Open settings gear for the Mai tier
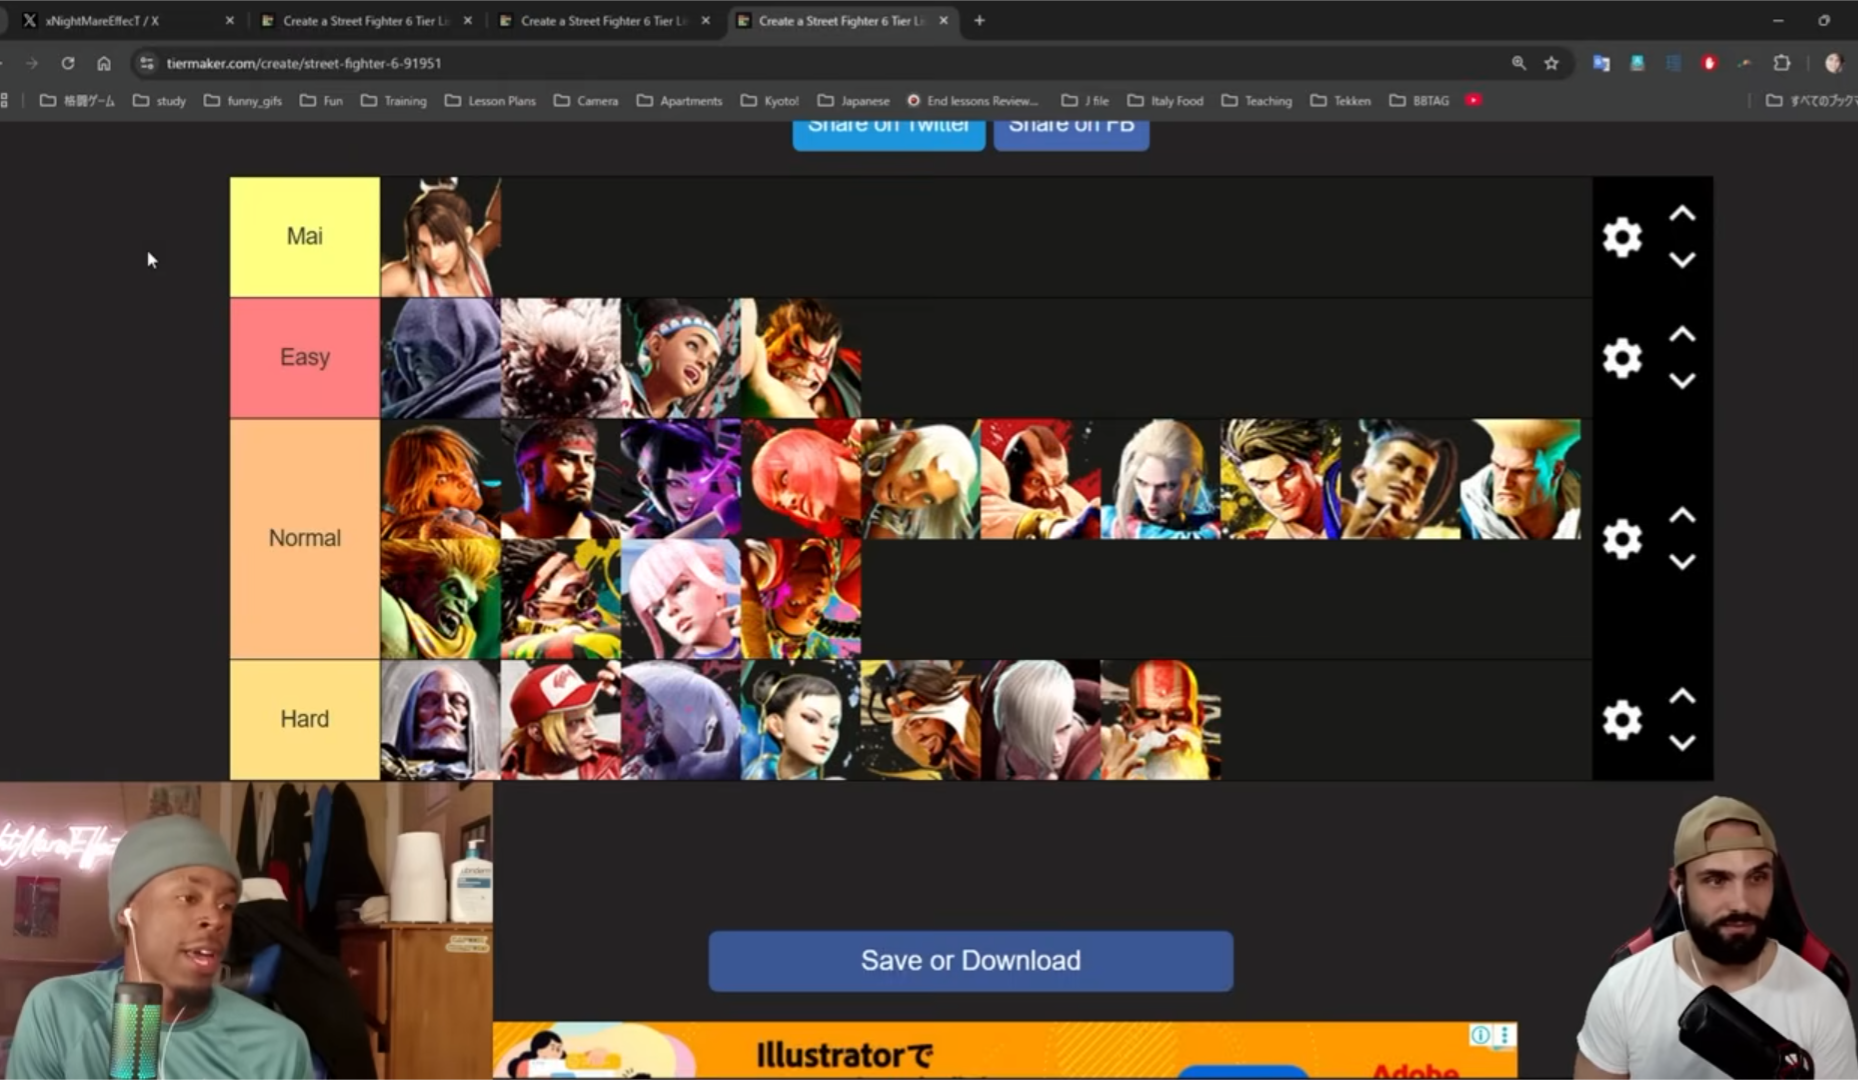This screenshot has width=1858, height=1080. coord(1622,237)
